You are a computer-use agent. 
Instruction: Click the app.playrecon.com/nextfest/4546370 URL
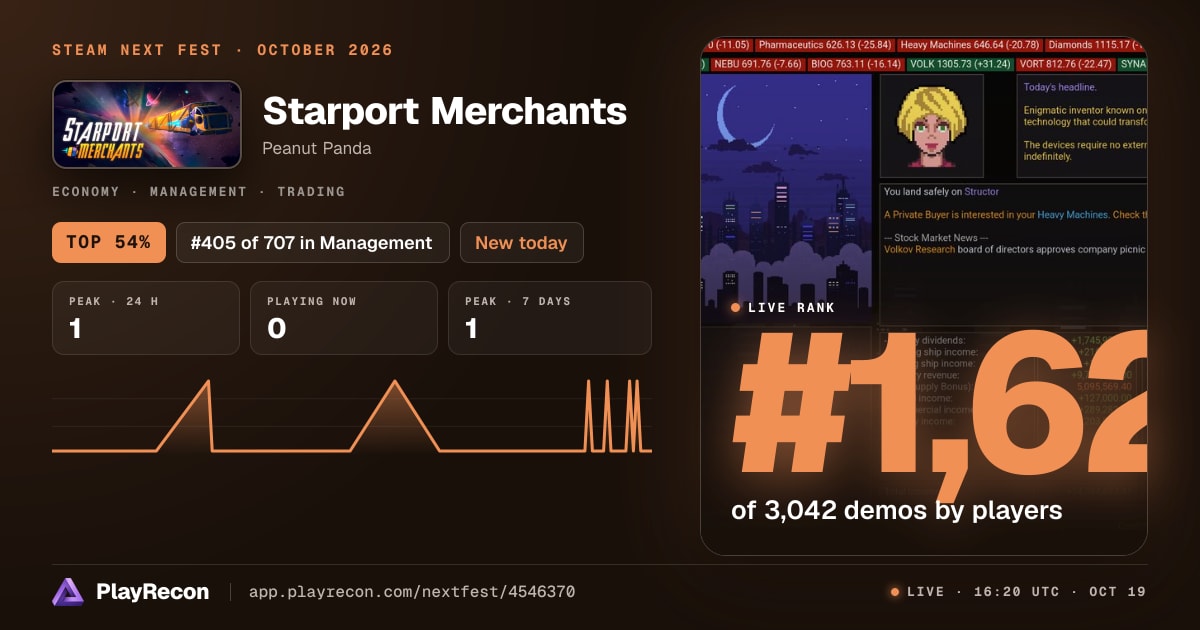411,592
